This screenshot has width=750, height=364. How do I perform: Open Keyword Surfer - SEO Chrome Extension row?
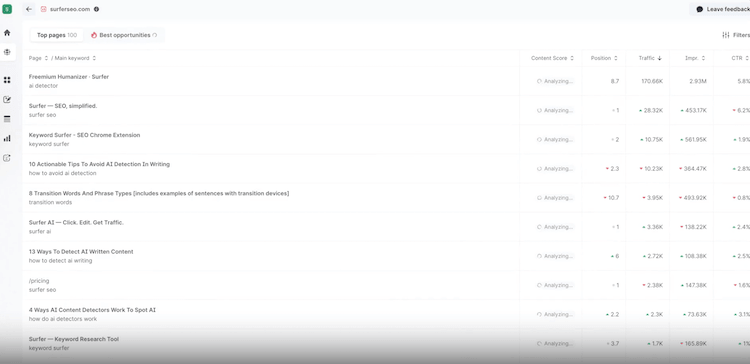(84, 135)
